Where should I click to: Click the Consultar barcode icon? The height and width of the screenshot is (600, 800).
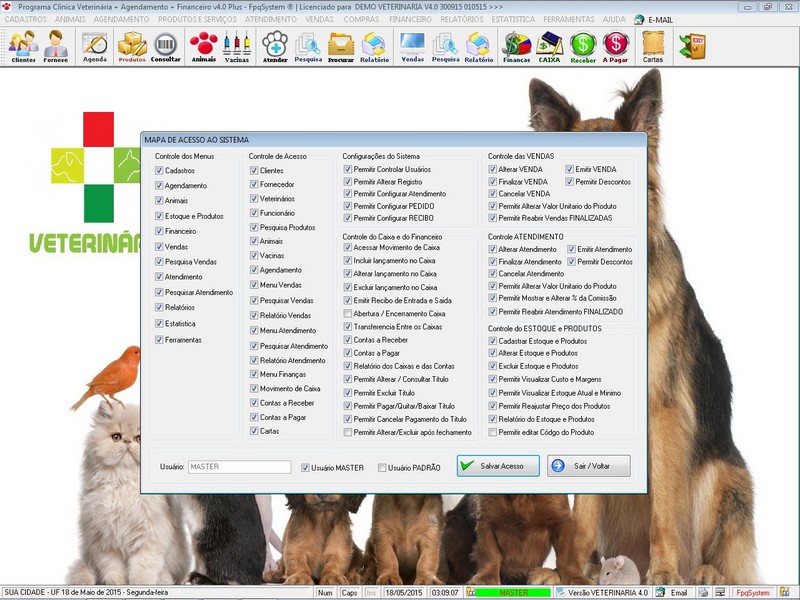[x=165, y=46]
